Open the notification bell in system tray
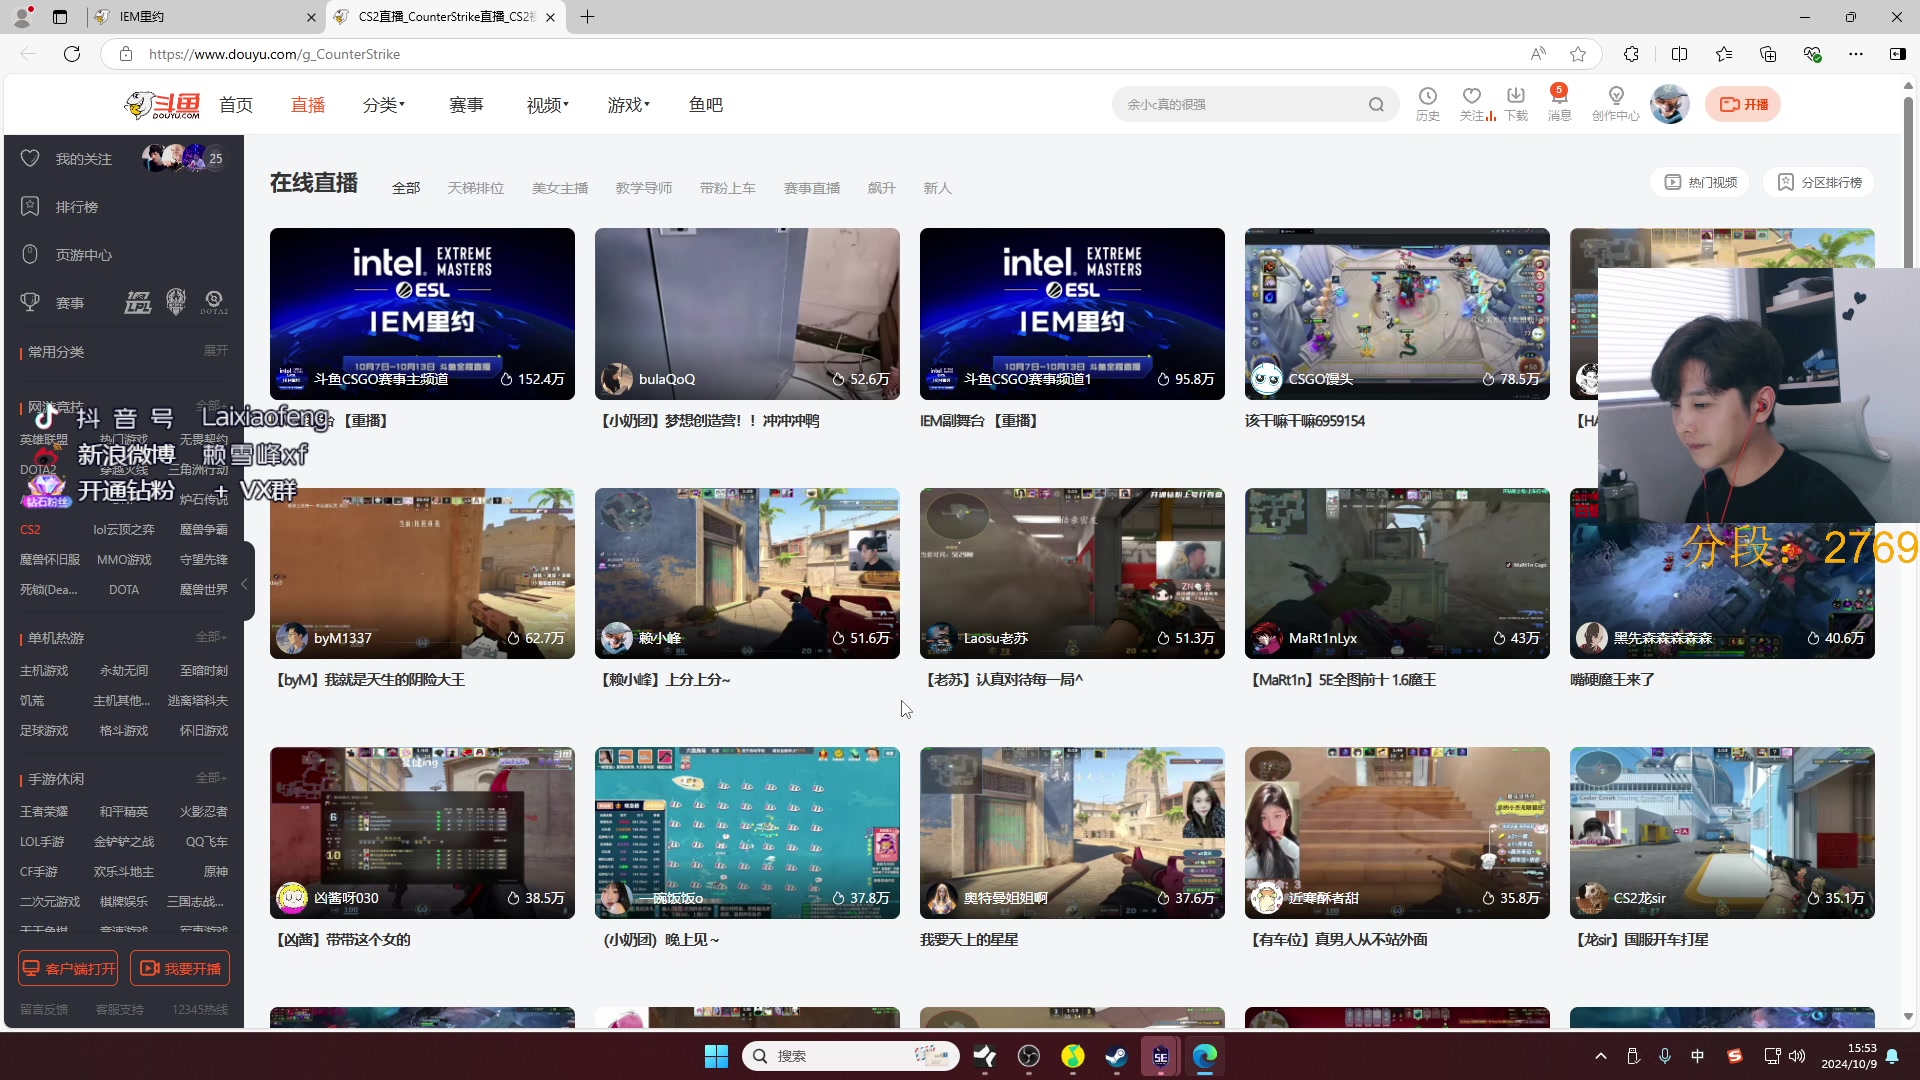This screenshot has height=1080, width=1920. pyautogui.click(x=1892, y=1056)
